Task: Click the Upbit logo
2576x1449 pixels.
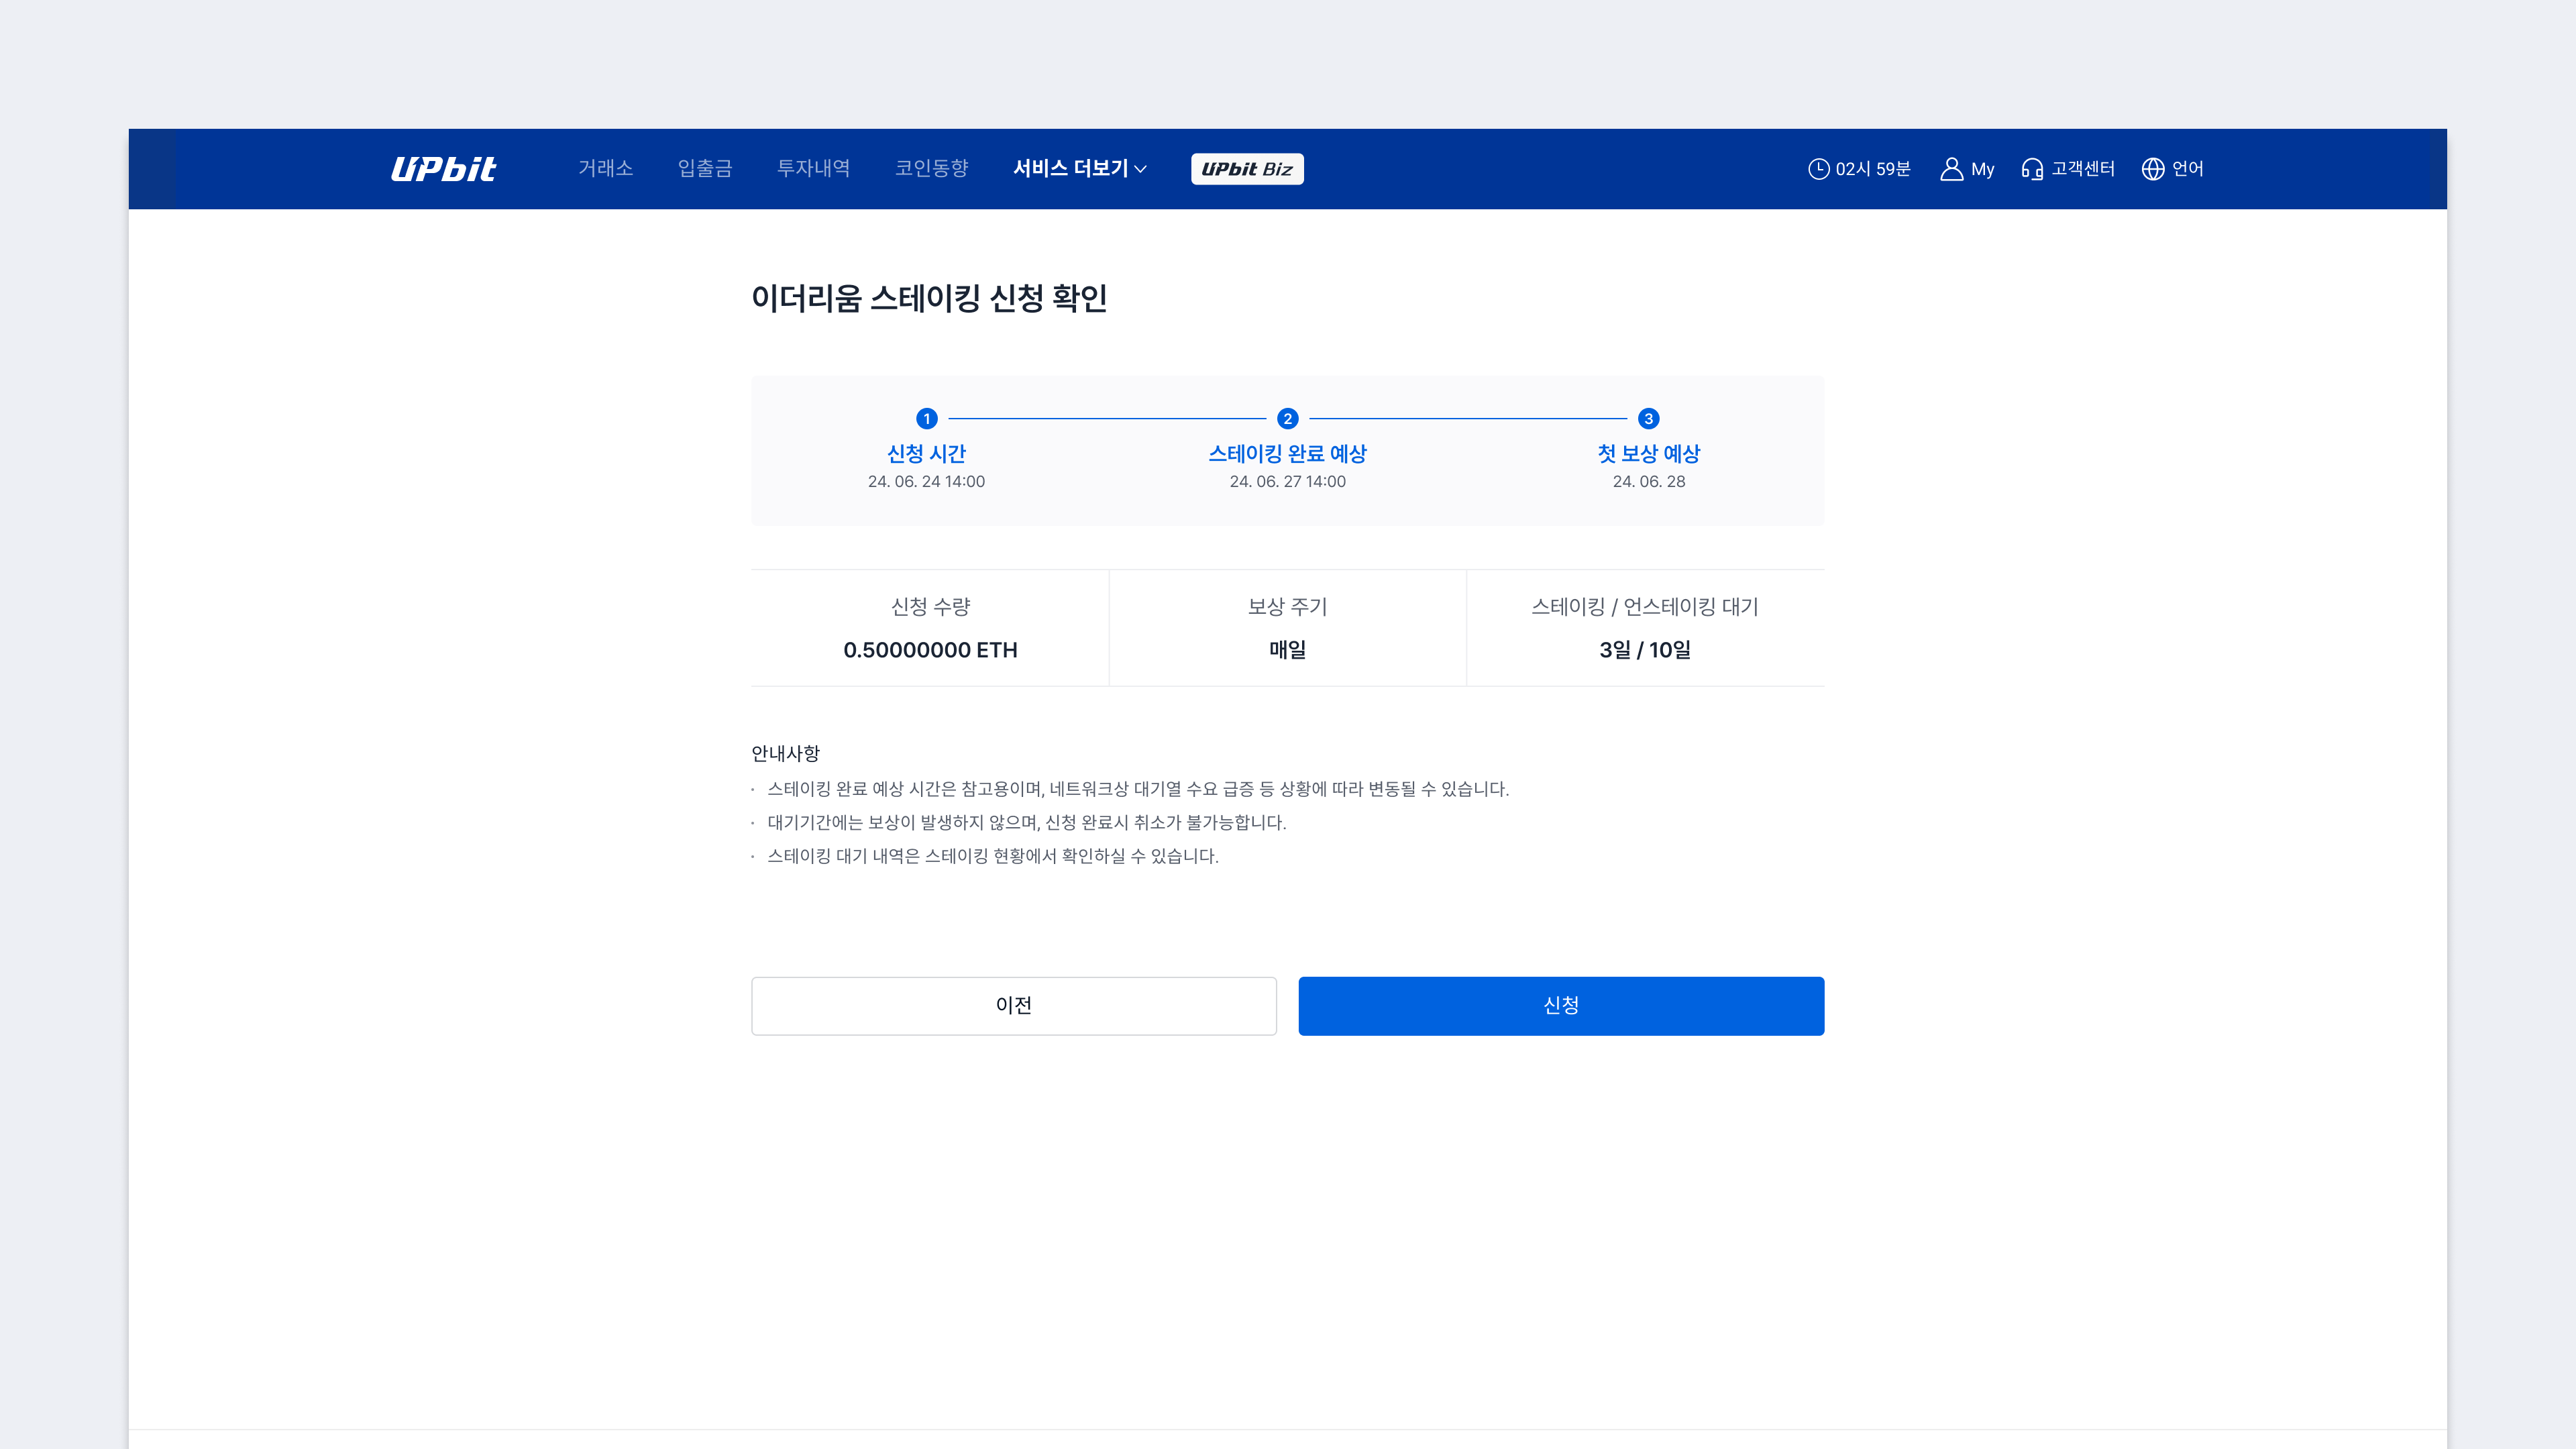Action: [x=443, y=169]
